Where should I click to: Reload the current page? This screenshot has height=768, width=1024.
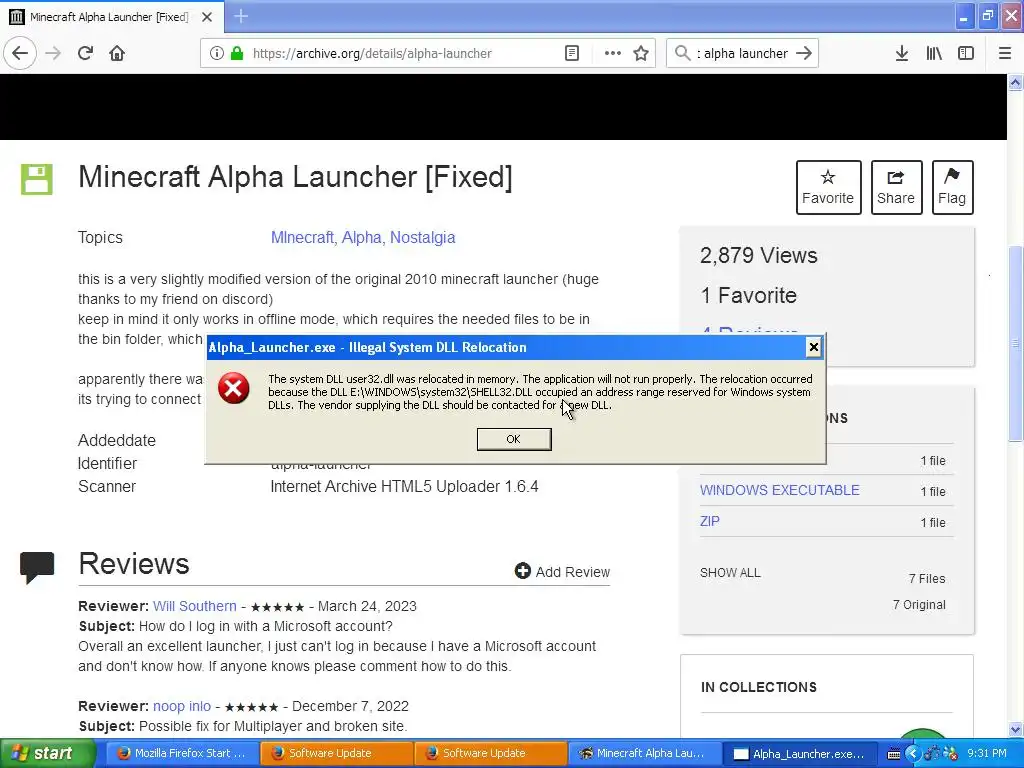85,54
